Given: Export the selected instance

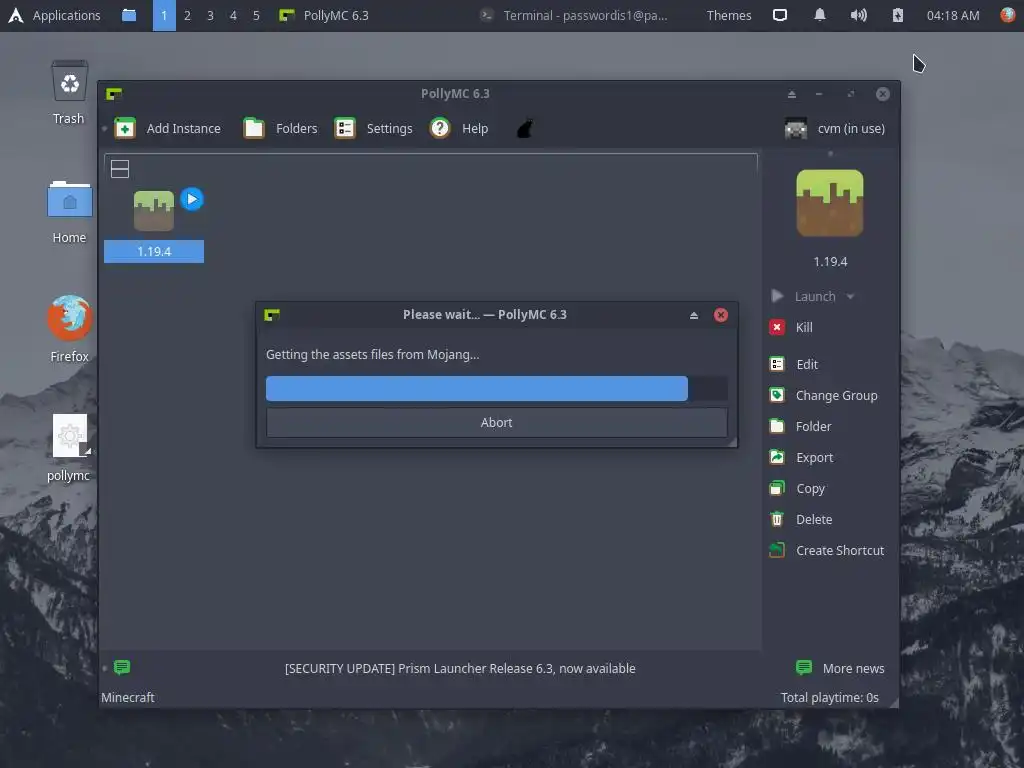Looking at the screenshot, I should [x=801, y=457].
